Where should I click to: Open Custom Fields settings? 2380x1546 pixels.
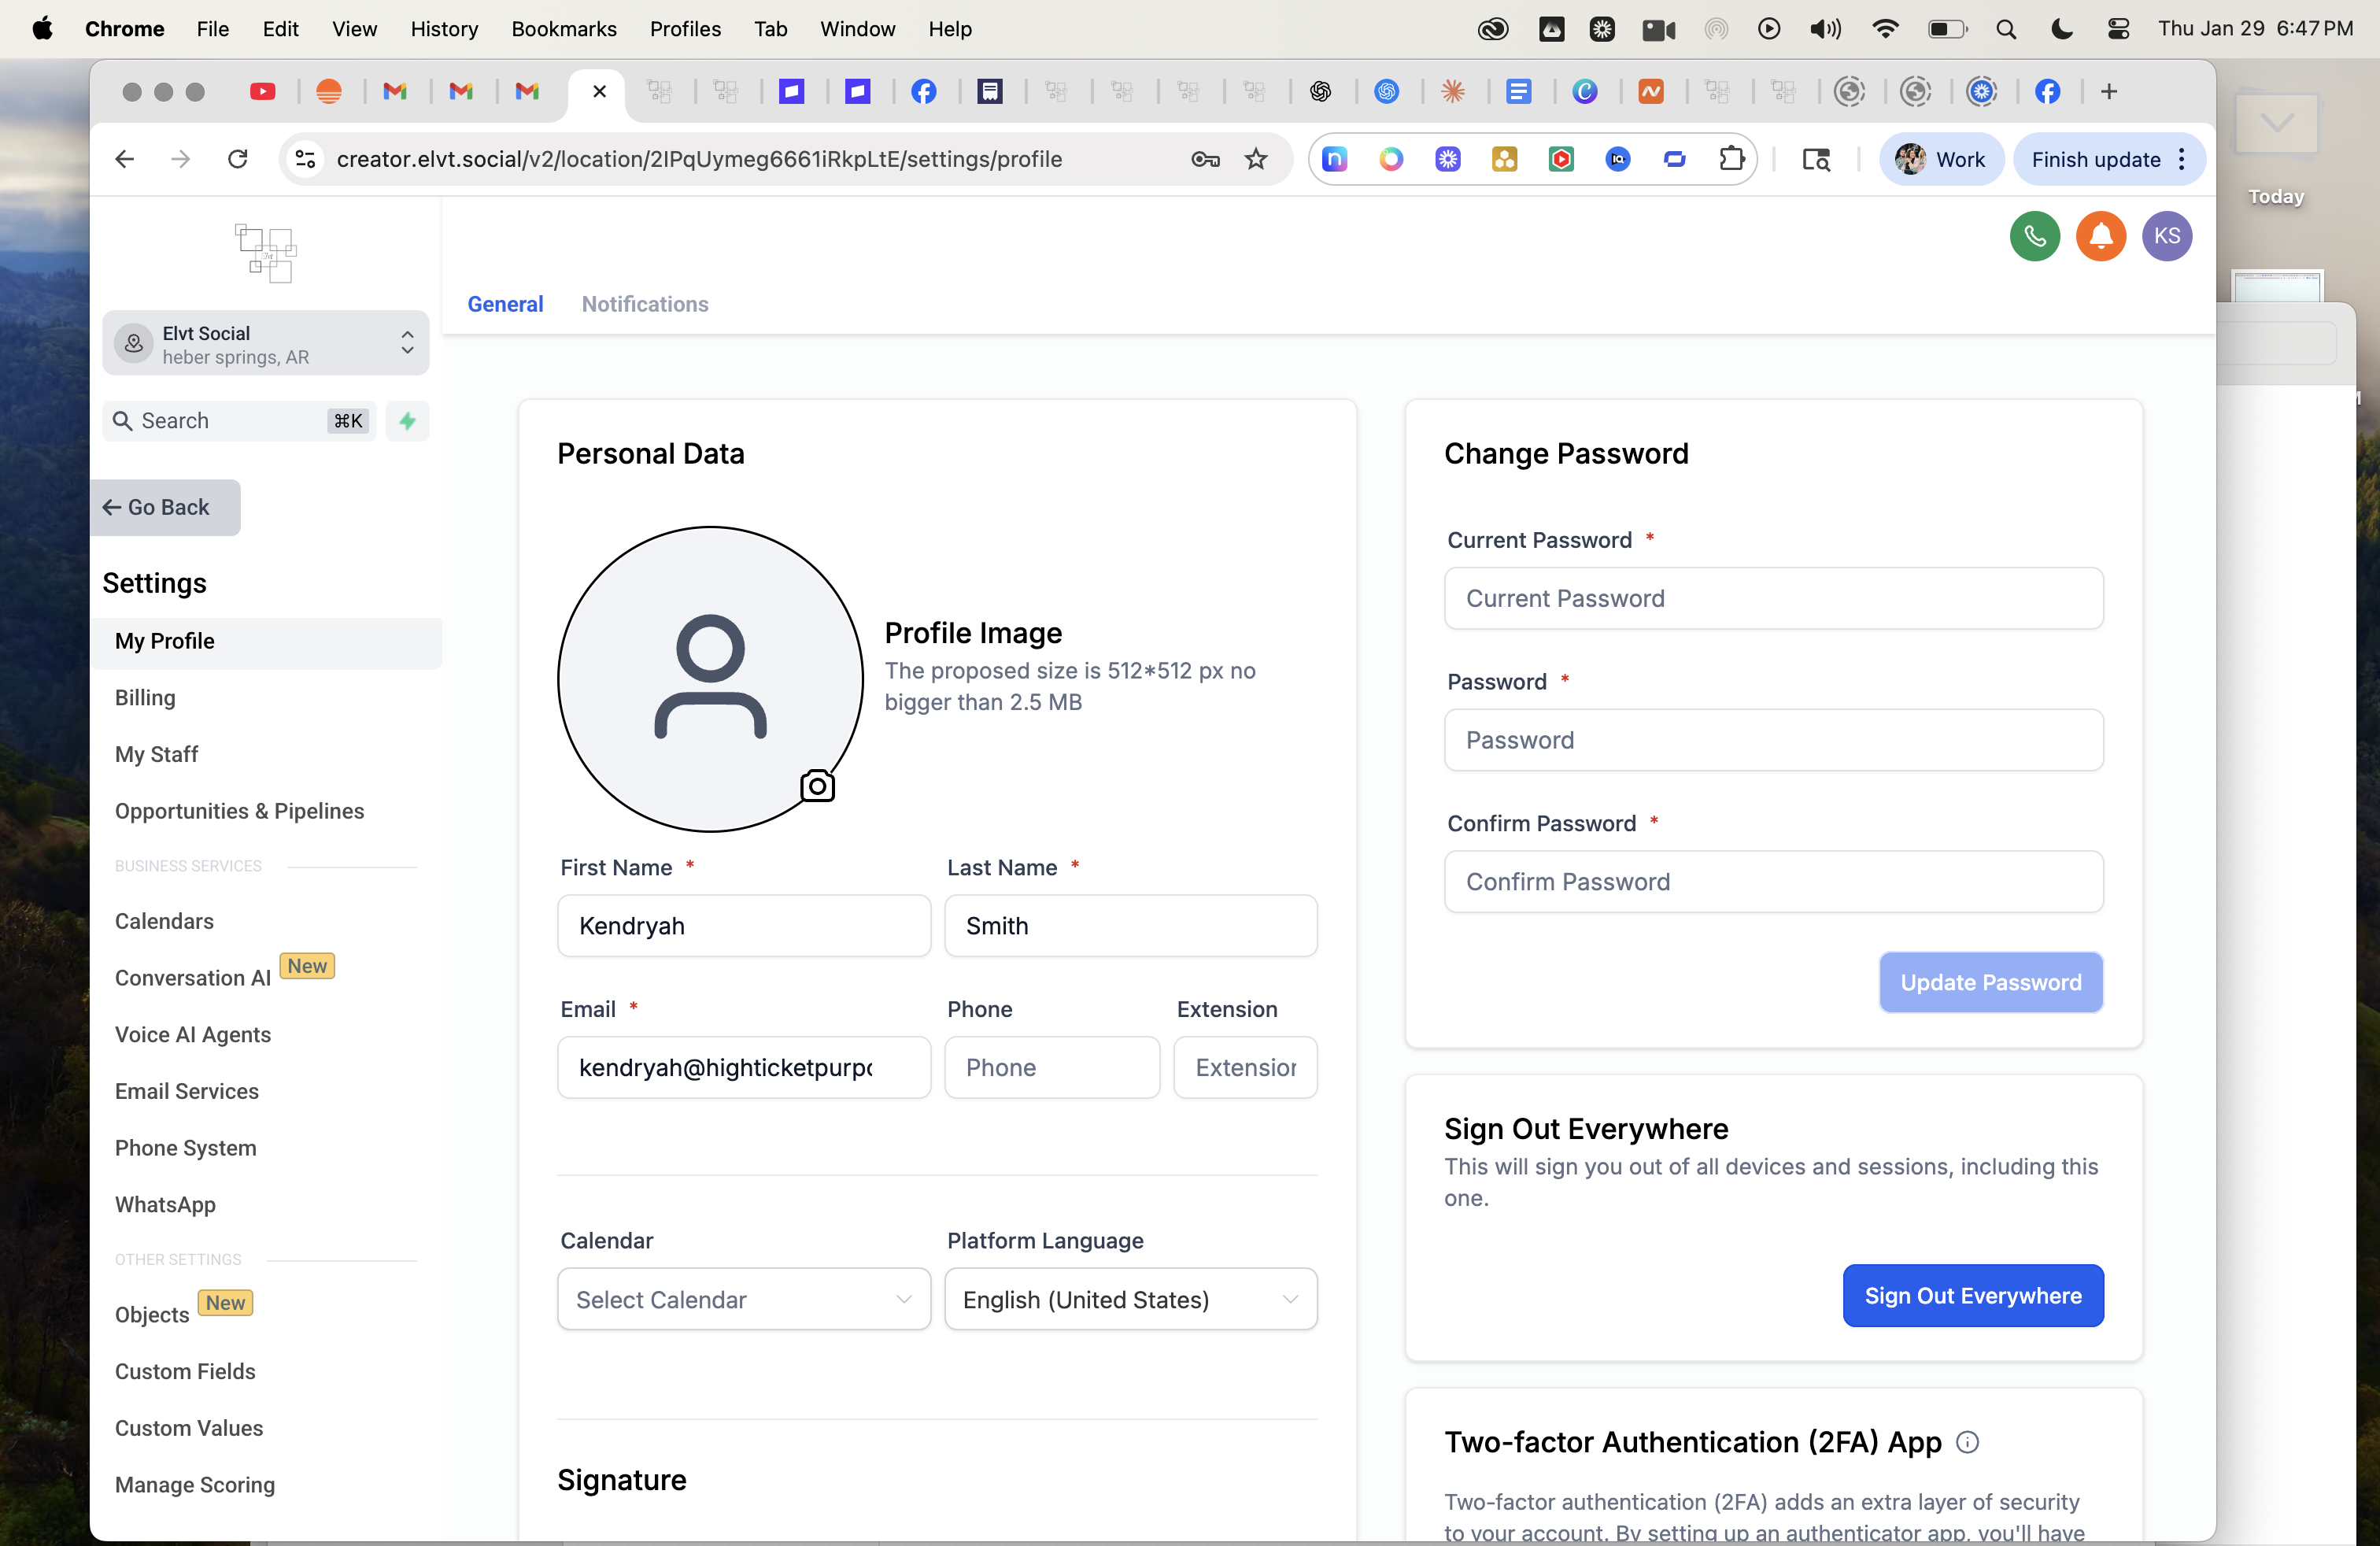pos(185,1372)
